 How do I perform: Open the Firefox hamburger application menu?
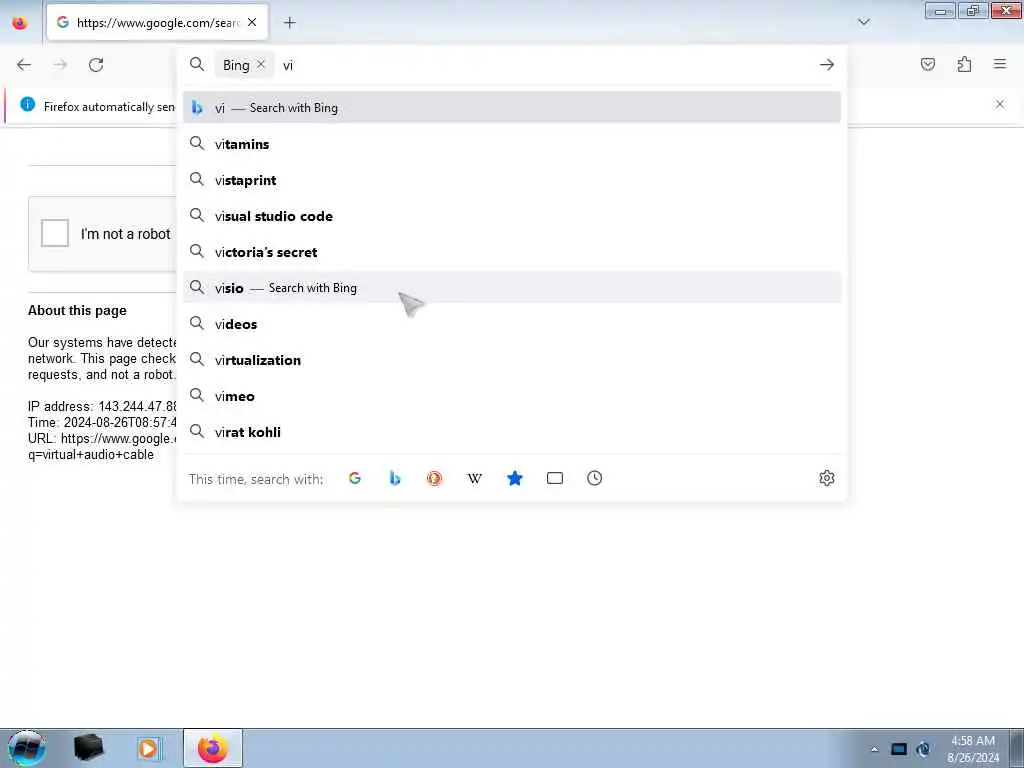click(1000, 64)
